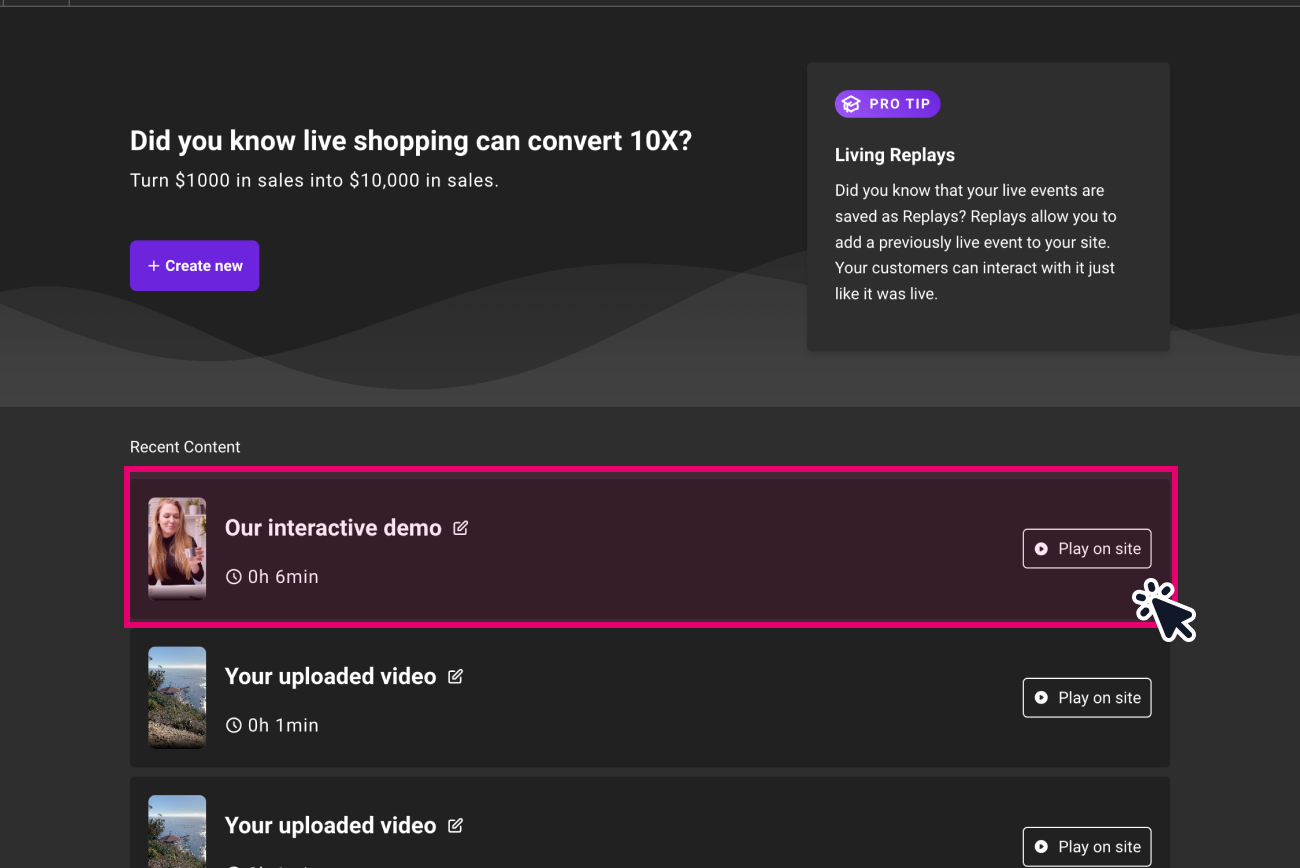The width and height of the screenshot is (1300, 868).
Task: Select the Our interactive demo title
Action: click(333, 528)
